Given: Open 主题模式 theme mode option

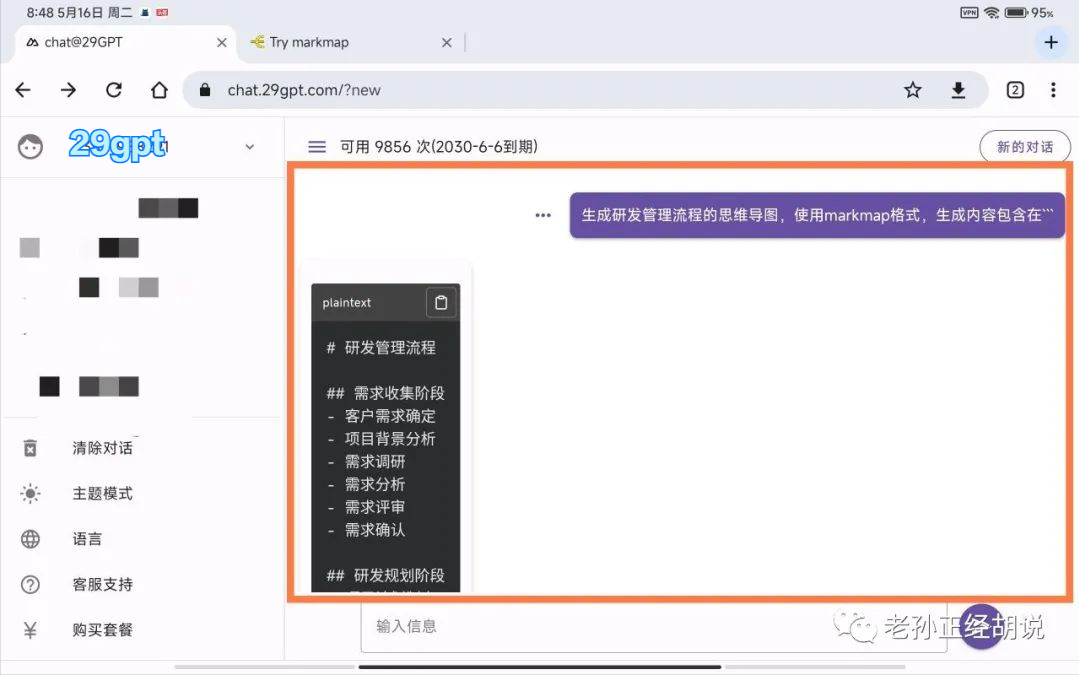Looking at the screenshot, I should 103,493.
